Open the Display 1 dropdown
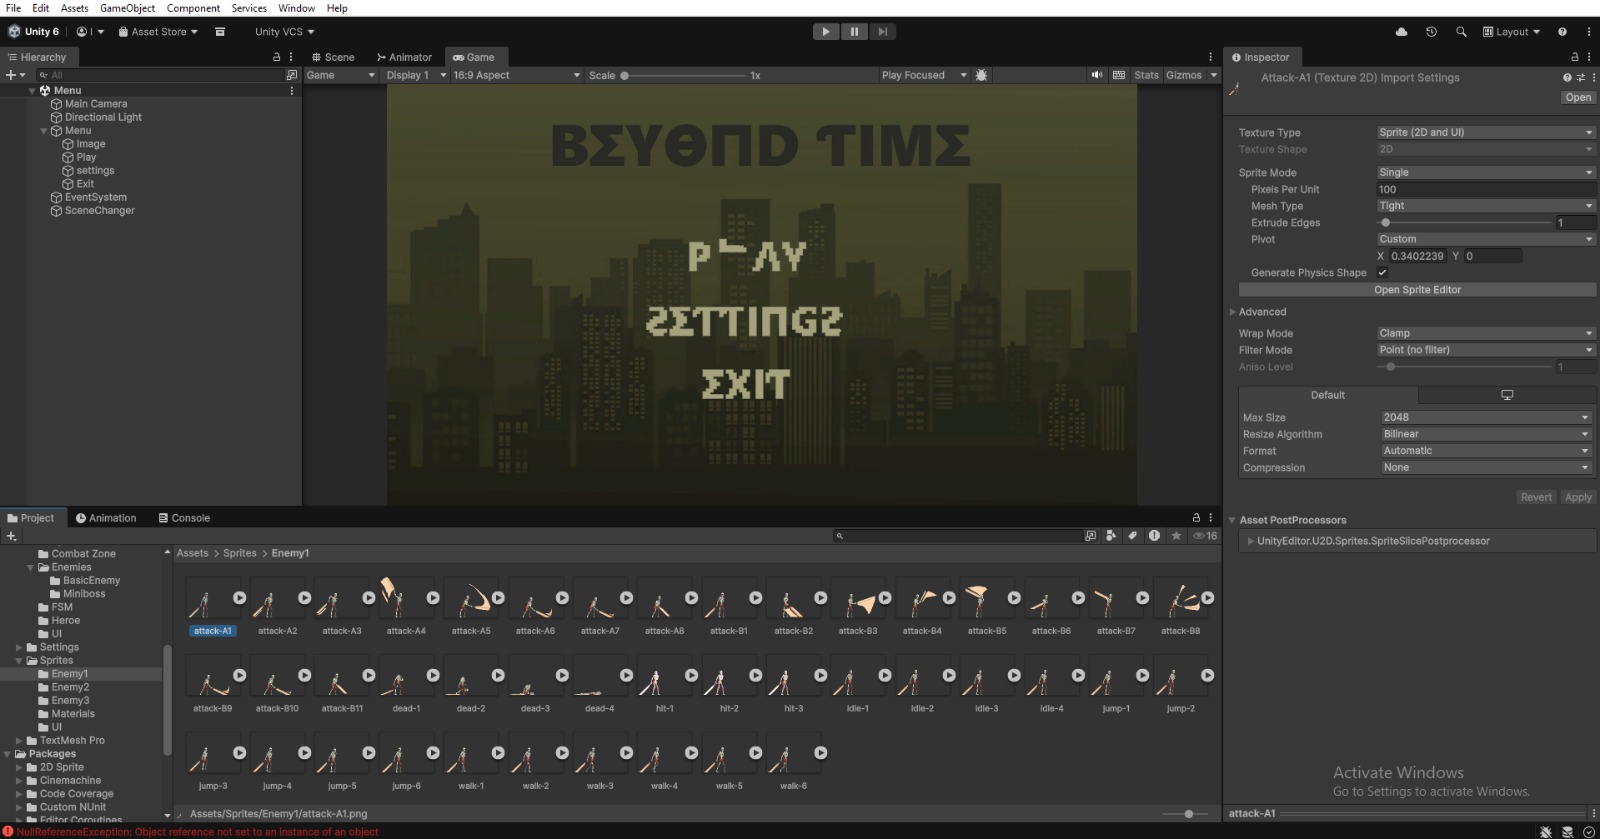 [x=416, y=75]
